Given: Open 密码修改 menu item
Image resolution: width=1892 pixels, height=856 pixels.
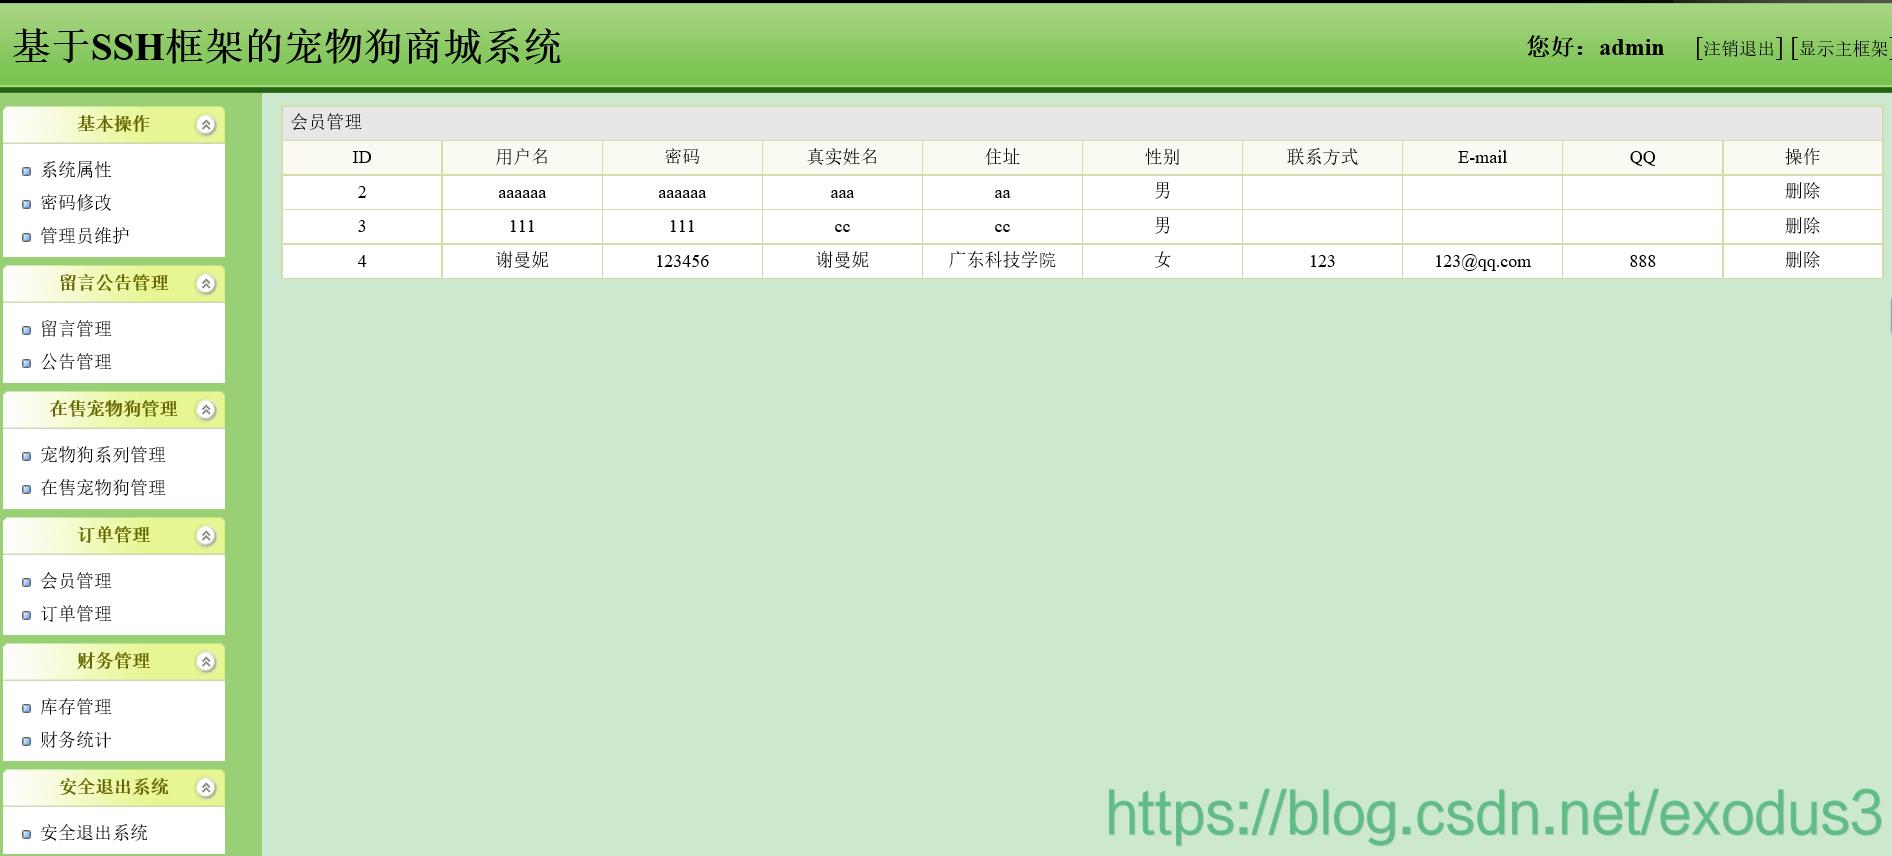Looking at the screenshot, I should 76,203.
